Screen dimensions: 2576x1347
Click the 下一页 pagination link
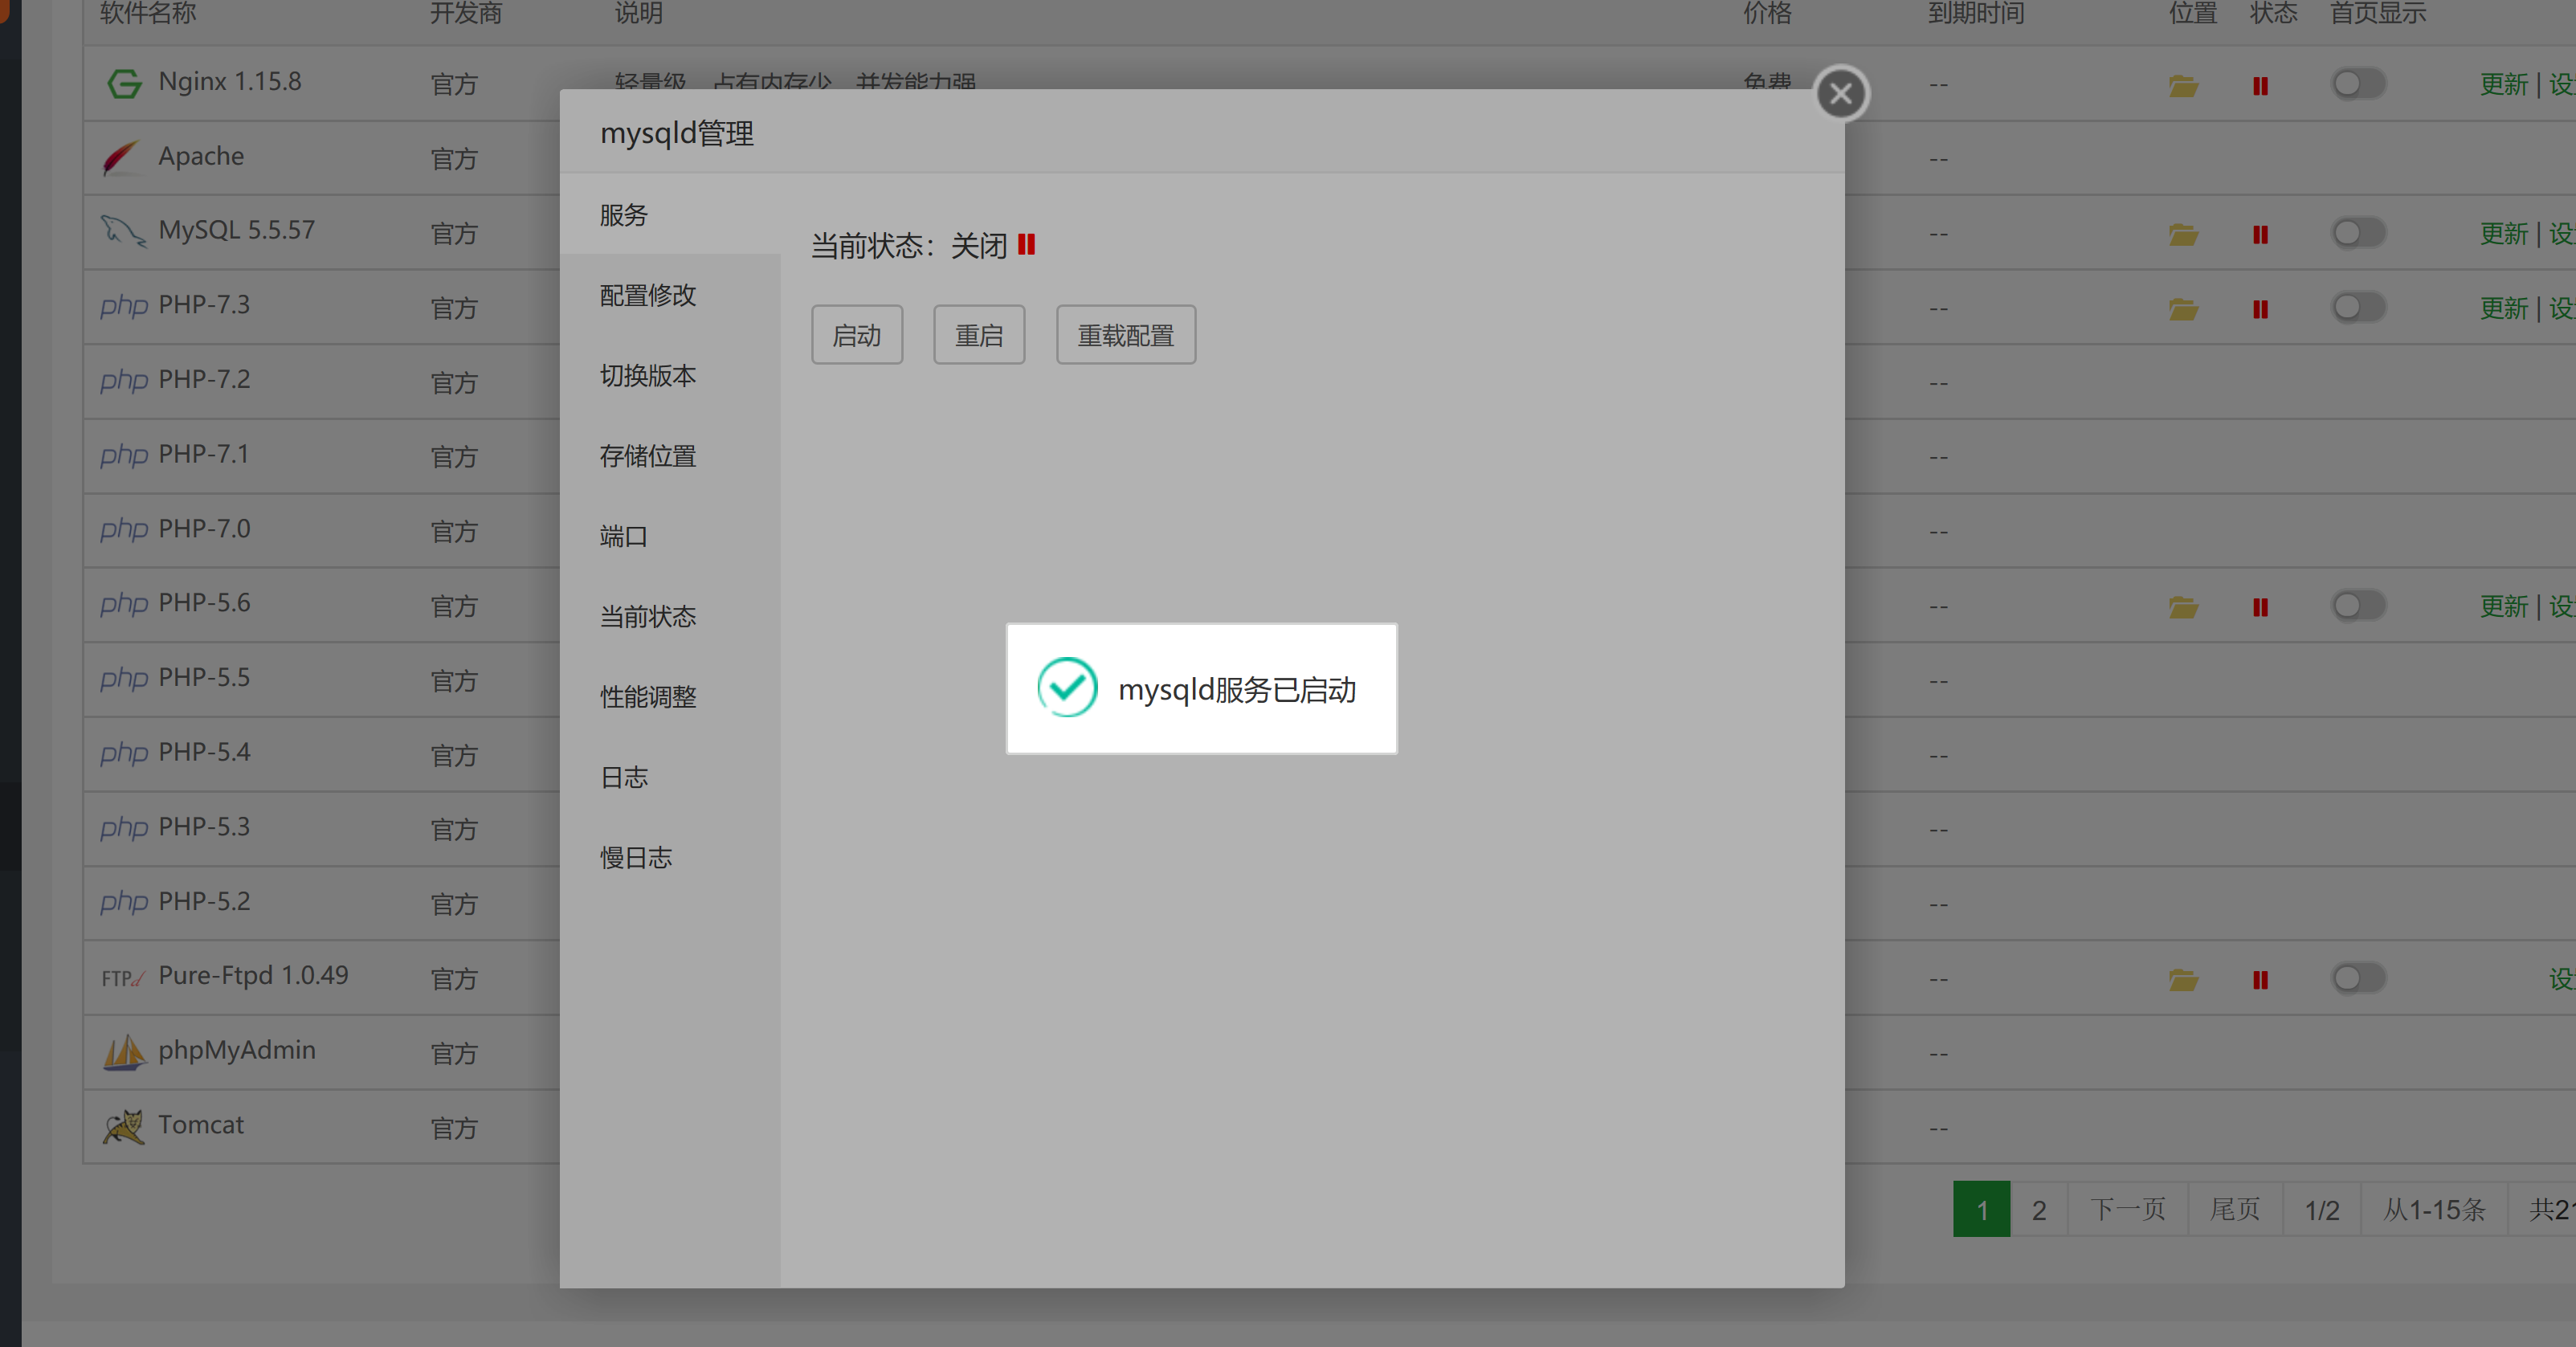point(2127,1210)
